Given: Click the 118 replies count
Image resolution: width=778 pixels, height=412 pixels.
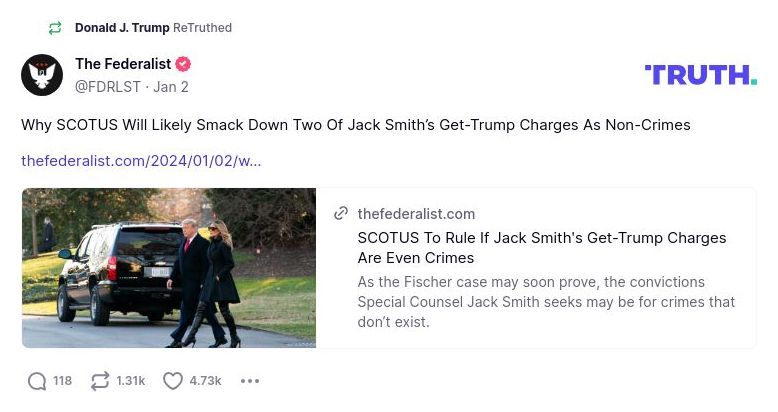Looking at the screenshot, I should click(x=62, y=381).
